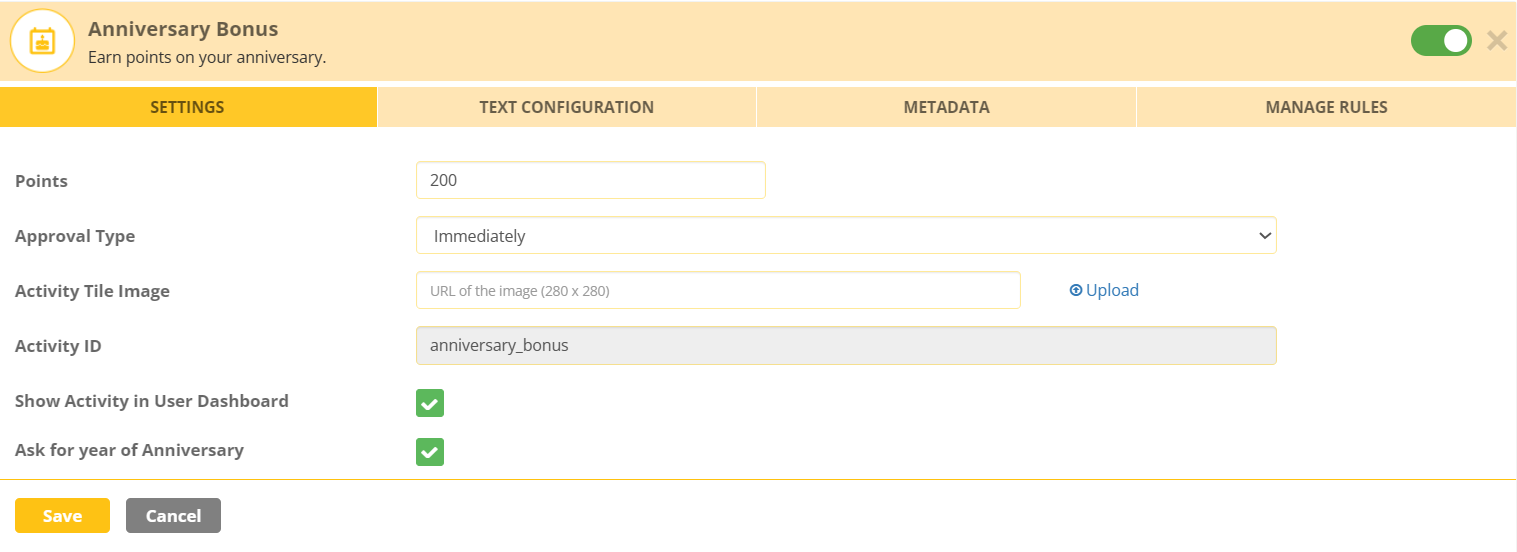Screen dimensions: 1517x552
Task: Uncheck Show Activity in User Dashboard
Action: 430,403
